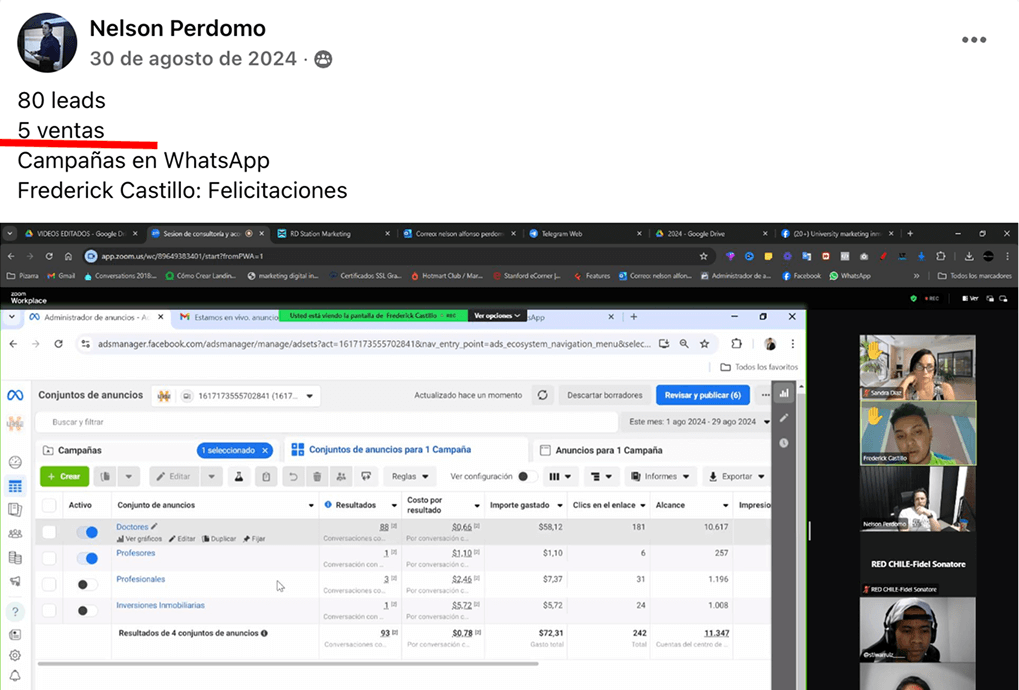The image size is (1019, 690).
Task: Switch on the Ver configuración toggle
Action: (526, 477)
